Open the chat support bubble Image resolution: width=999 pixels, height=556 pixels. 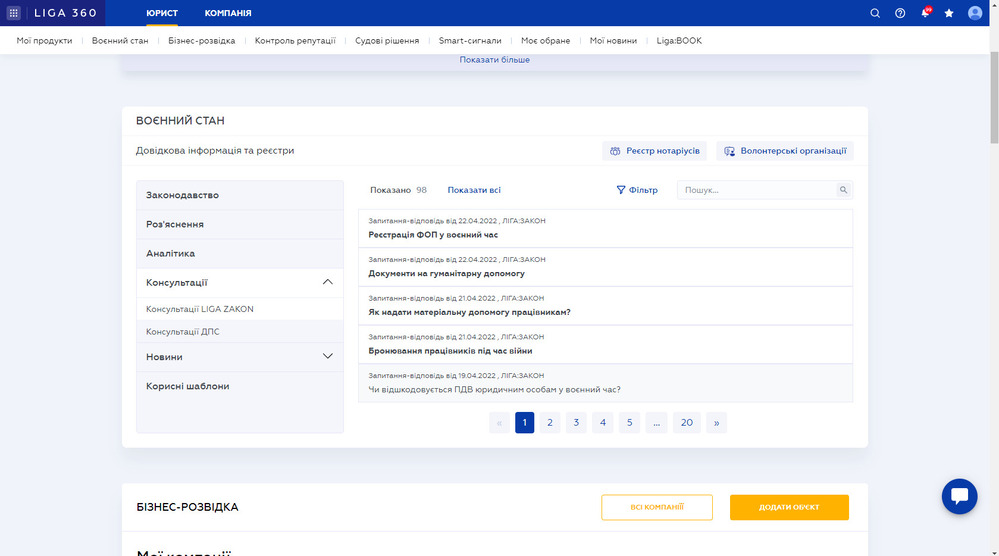click(959, 496)
